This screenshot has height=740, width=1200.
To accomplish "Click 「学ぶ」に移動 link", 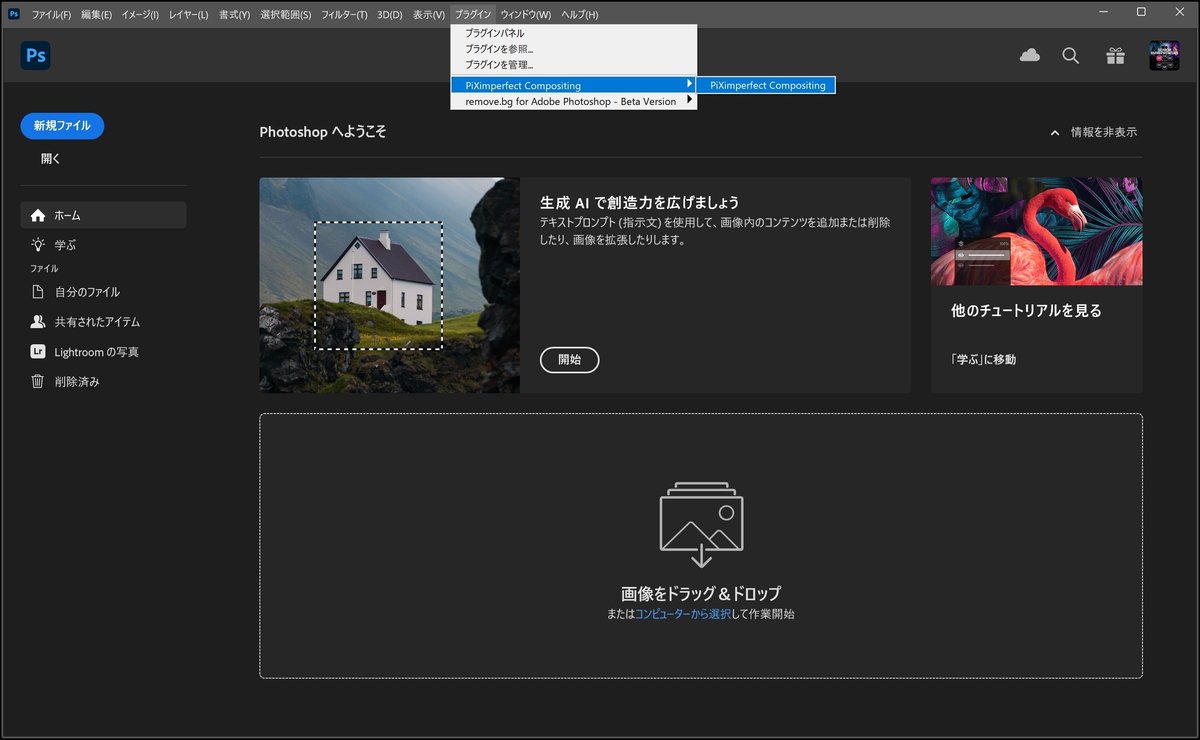I will pos(983,359).
